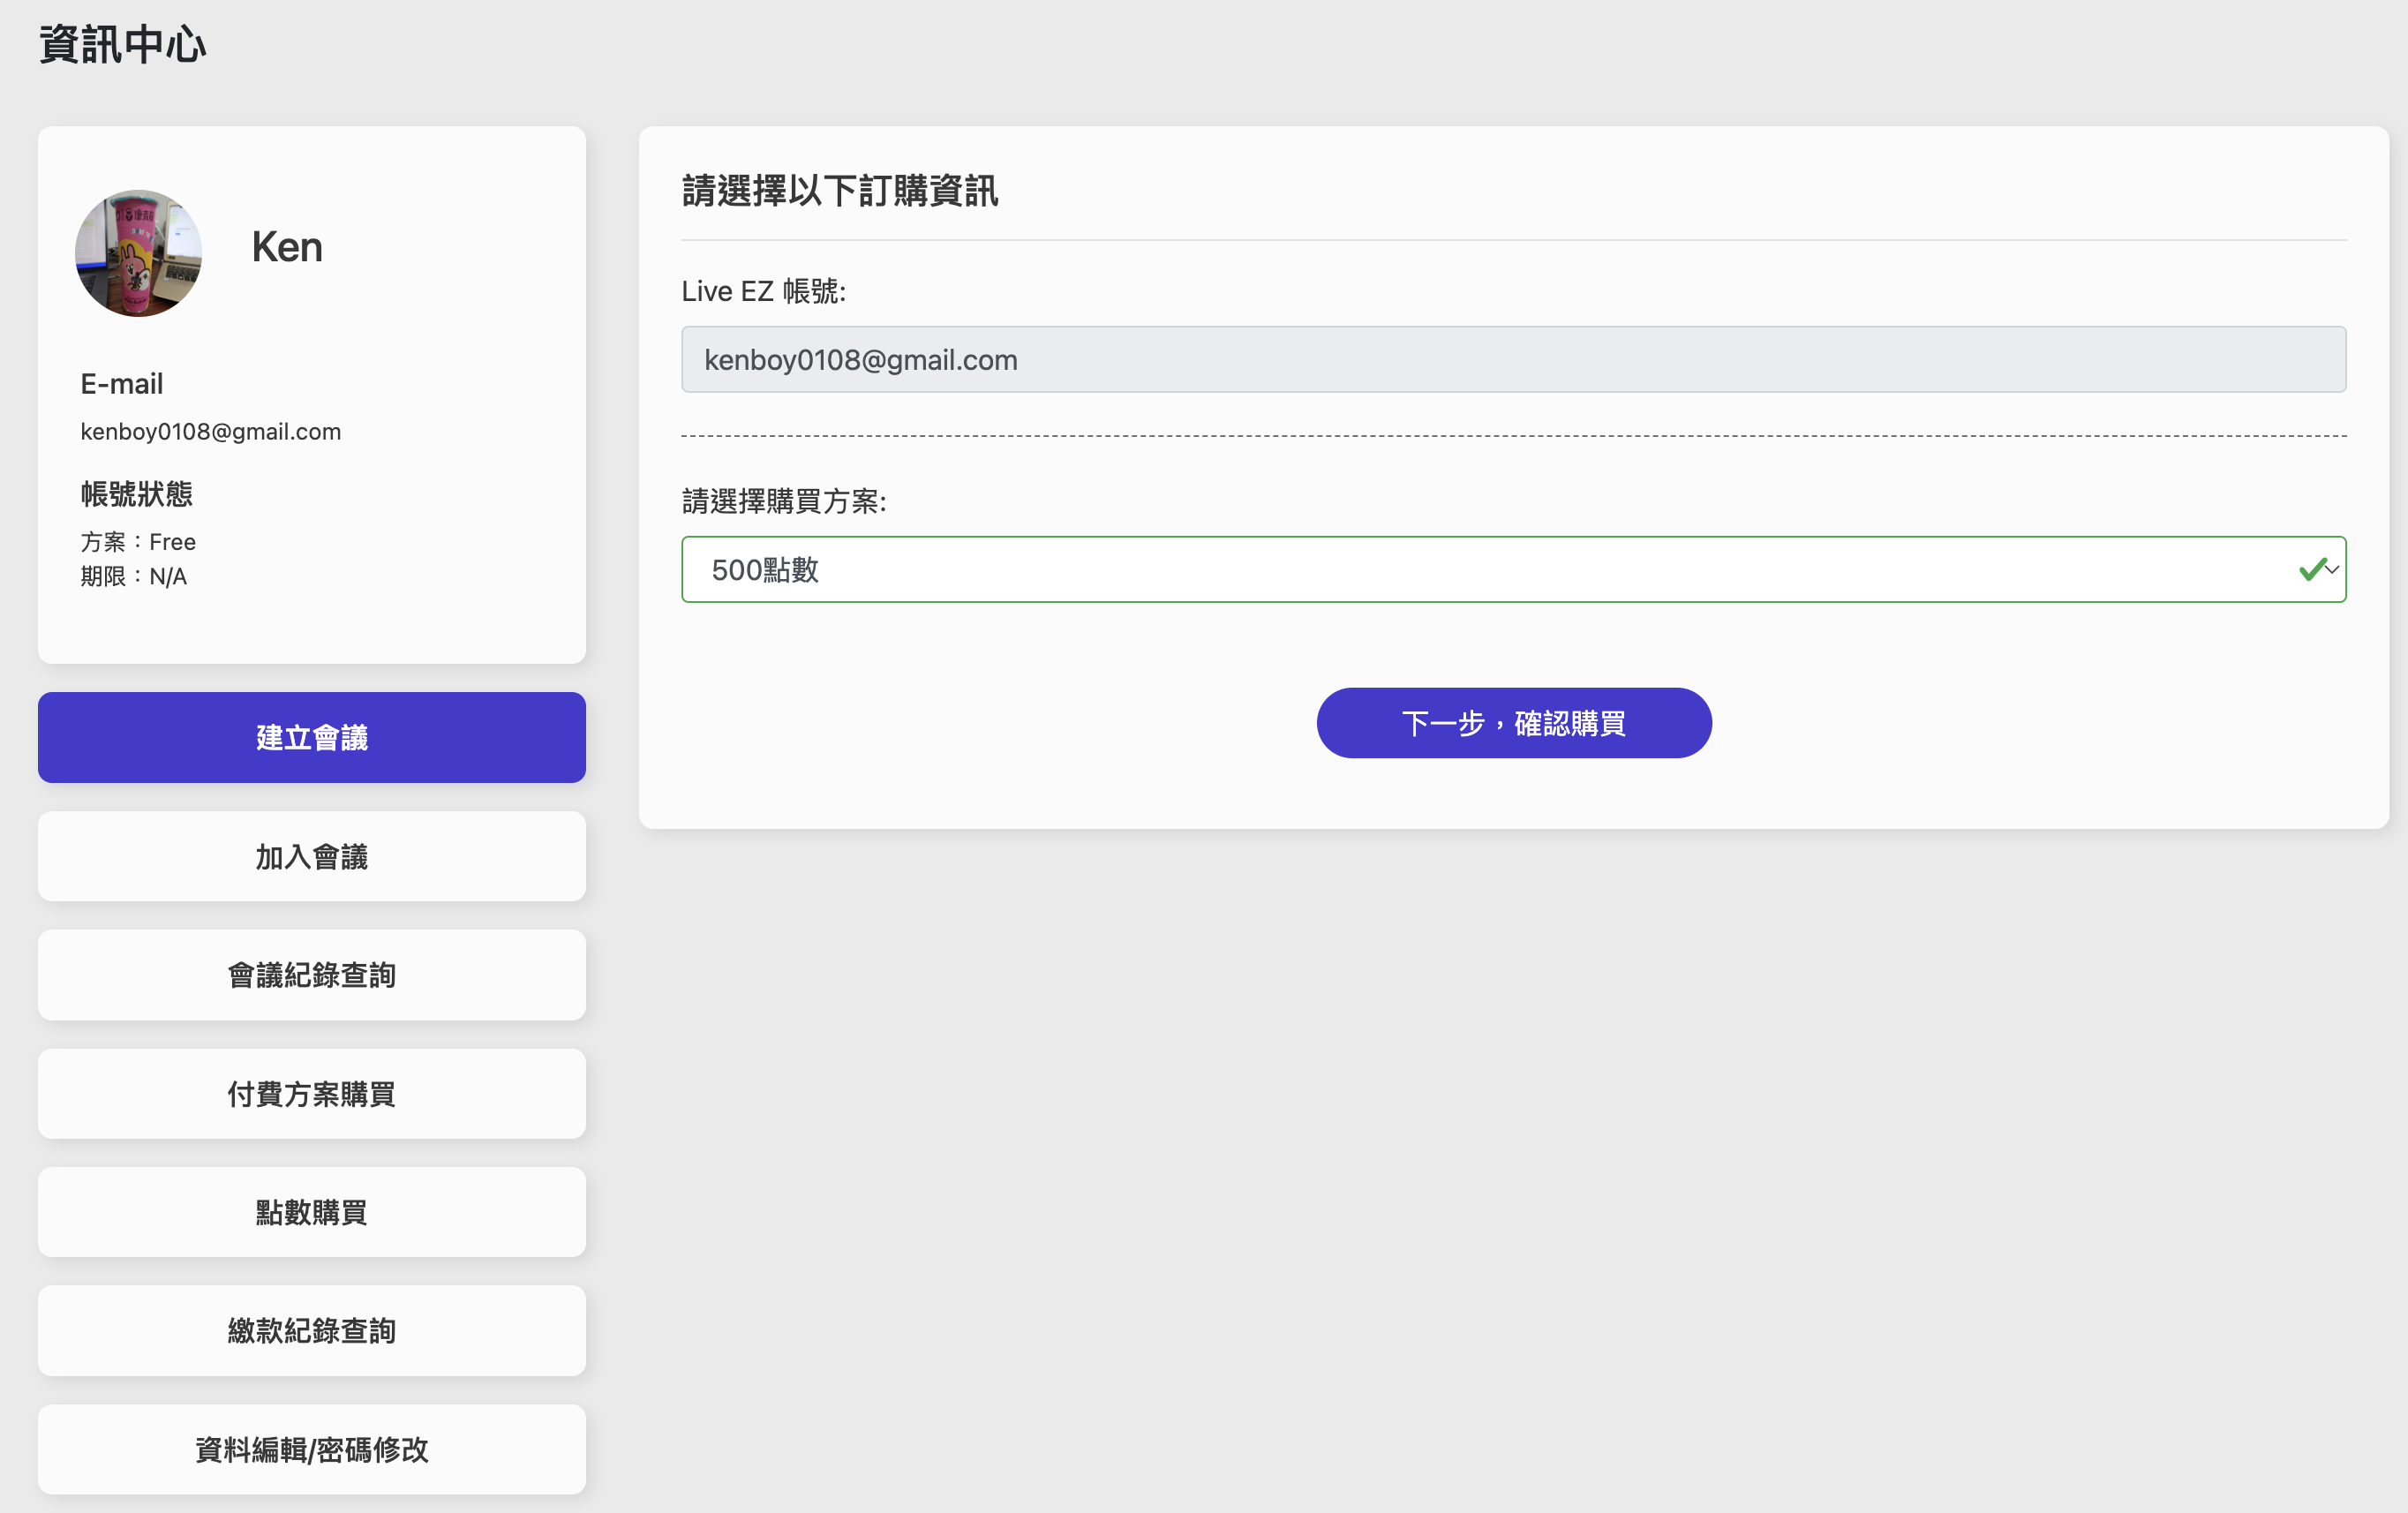Open 繳款紀錄查詢

(311, 1330)
